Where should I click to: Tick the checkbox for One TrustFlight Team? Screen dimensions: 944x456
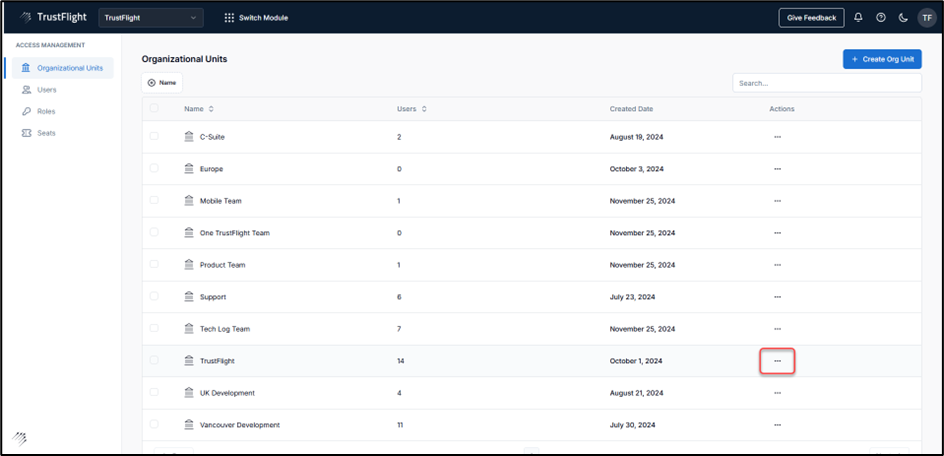click(154, 232)
